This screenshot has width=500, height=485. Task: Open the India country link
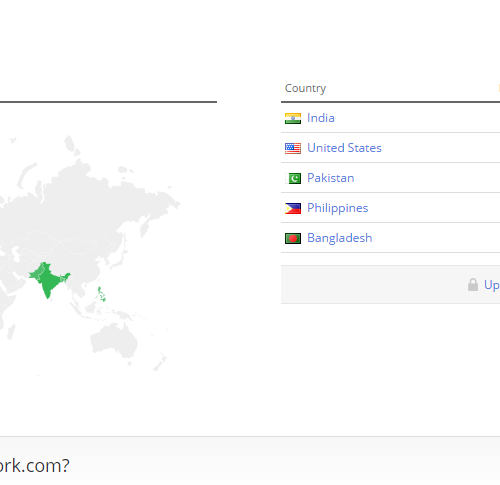point(321,118)
